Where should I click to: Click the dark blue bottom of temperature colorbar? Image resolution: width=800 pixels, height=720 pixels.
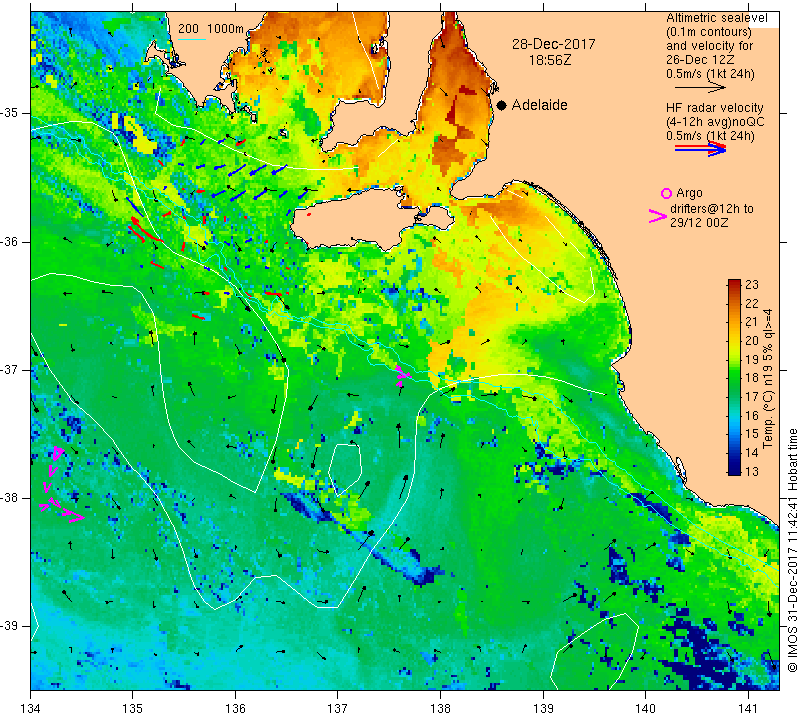coord(734,470)
